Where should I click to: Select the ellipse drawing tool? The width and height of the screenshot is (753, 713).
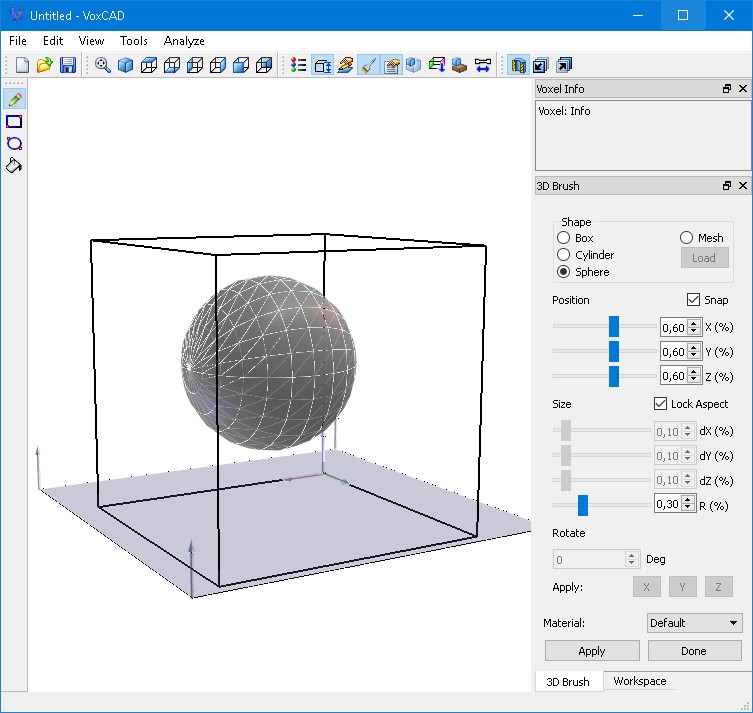[x=14, y=143]
